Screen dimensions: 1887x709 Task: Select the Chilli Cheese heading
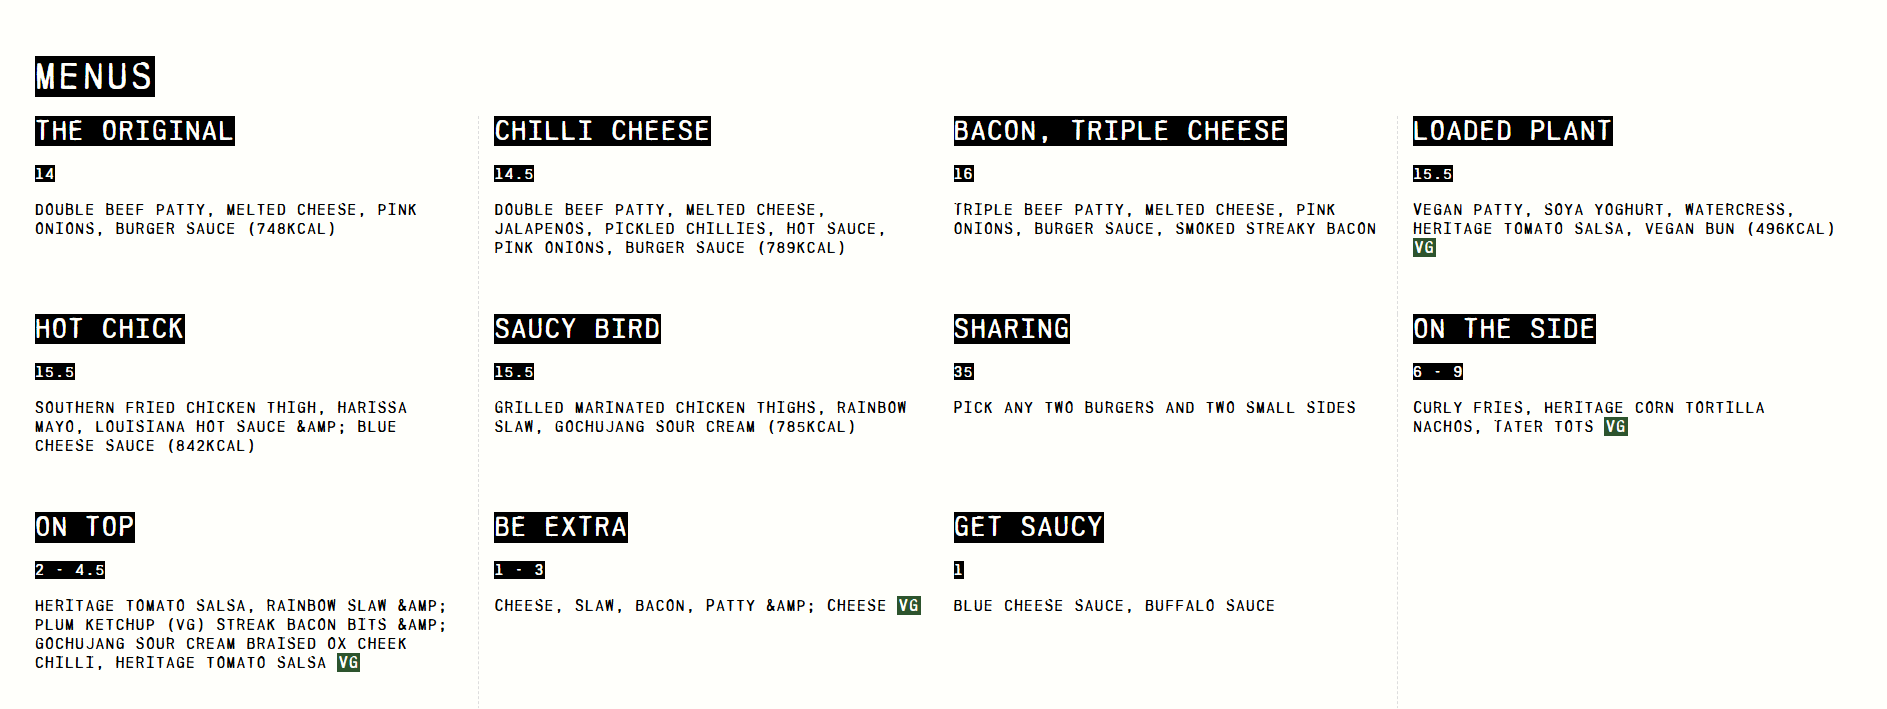click(x=602, y=131)
